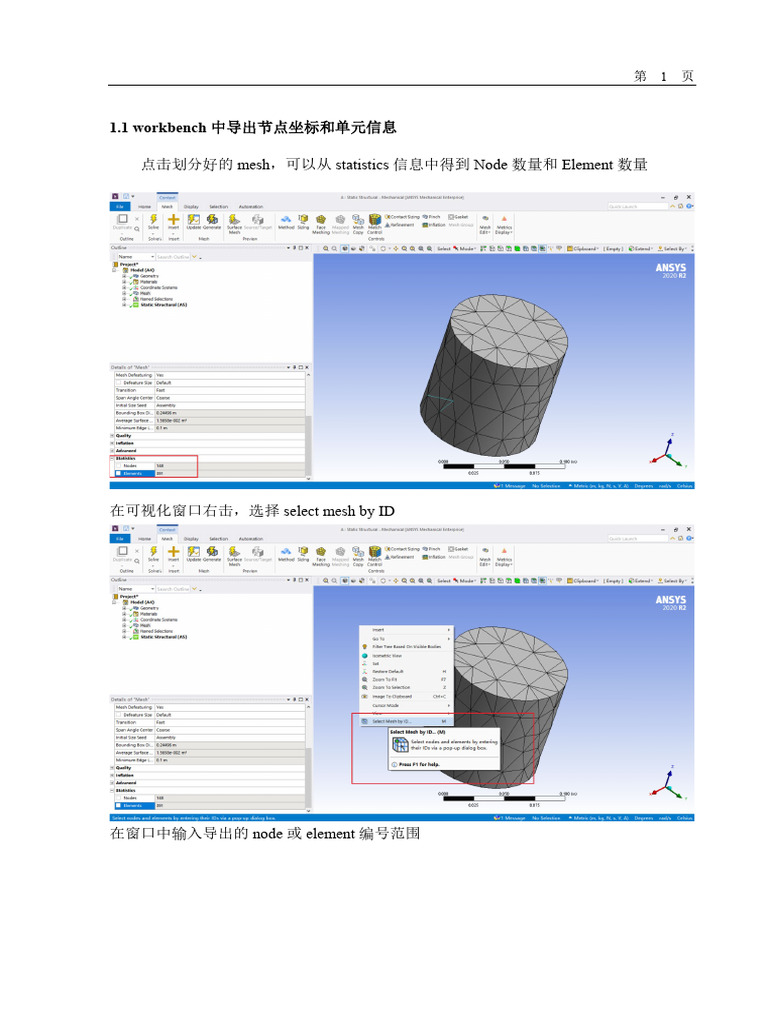The image size is (768, 1024).
Task: Expand the Advanced section in second screenshot details
Action: pos(112,783)
